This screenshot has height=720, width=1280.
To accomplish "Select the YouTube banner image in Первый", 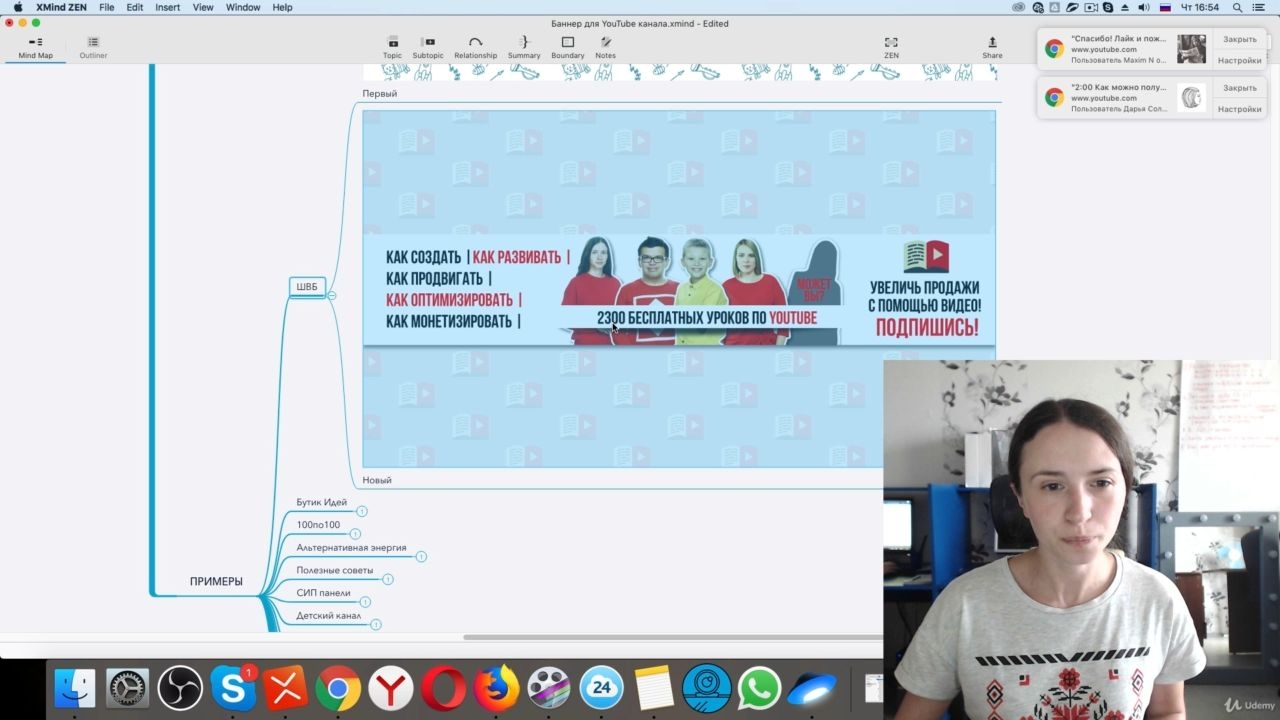I will point(679,288).
